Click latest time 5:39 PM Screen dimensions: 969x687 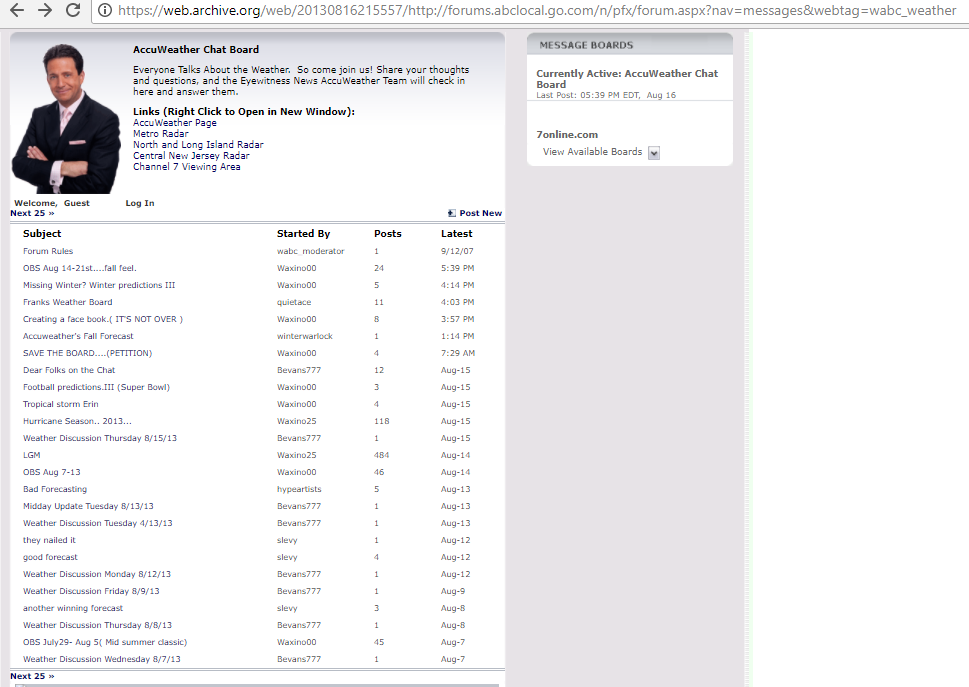pyautogui.click(x=457, y=268)
